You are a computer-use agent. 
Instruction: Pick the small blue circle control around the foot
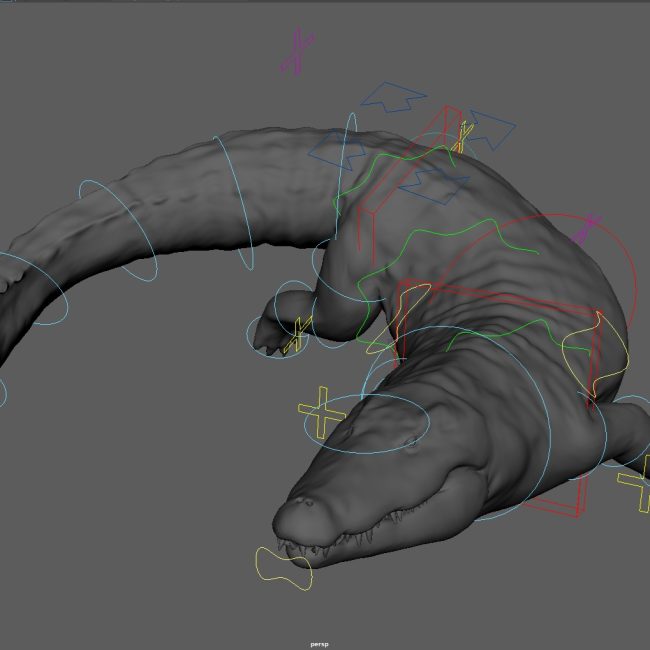pos(277,337)
